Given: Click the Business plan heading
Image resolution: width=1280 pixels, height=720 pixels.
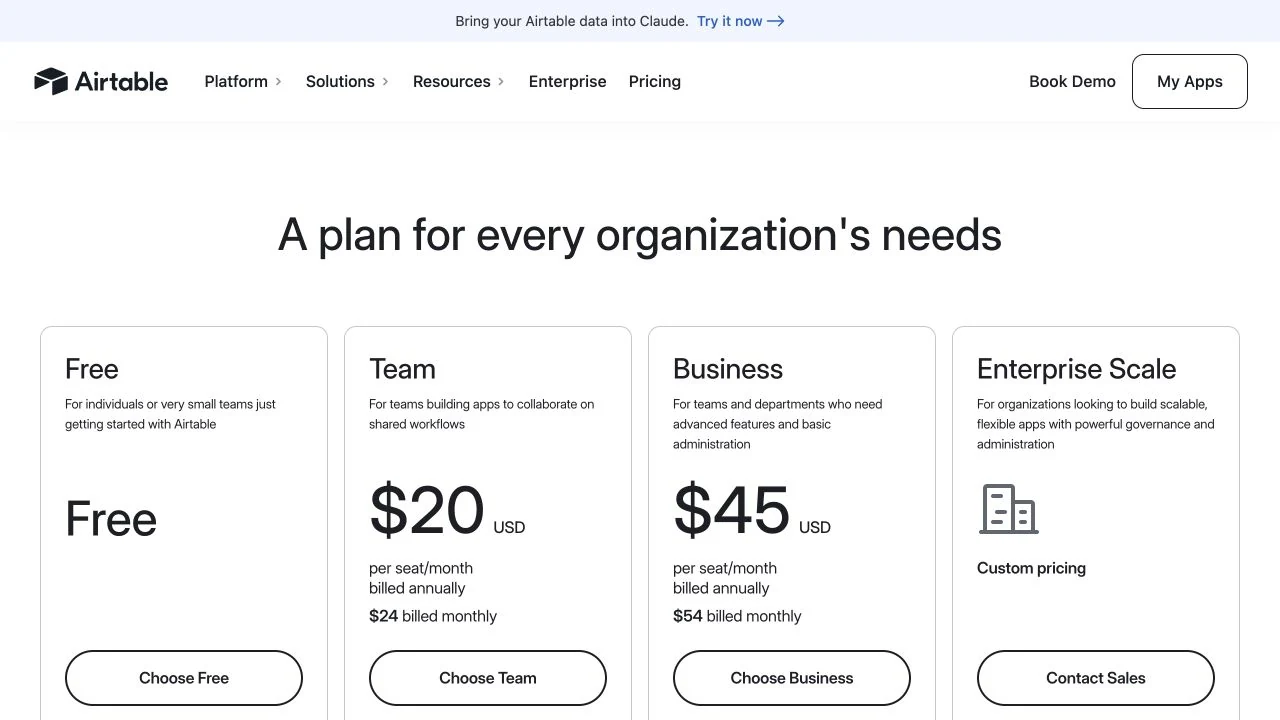Looking at the screenshot, I should (x=728, y=369).
